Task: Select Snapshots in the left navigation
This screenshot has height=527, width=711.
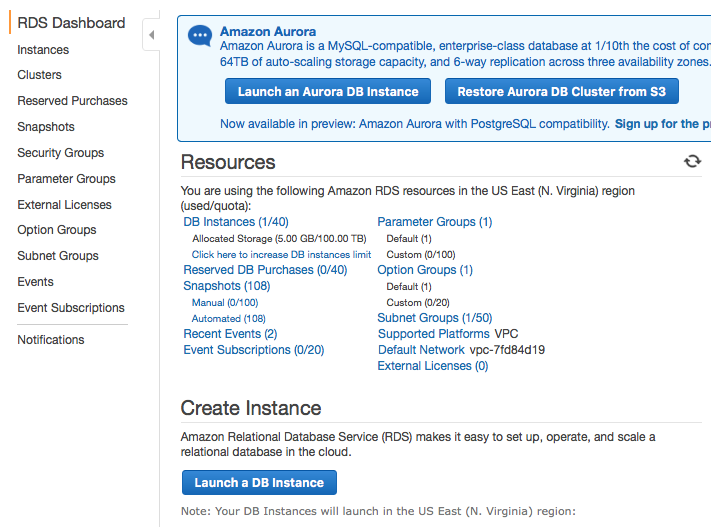Action: 46,127
